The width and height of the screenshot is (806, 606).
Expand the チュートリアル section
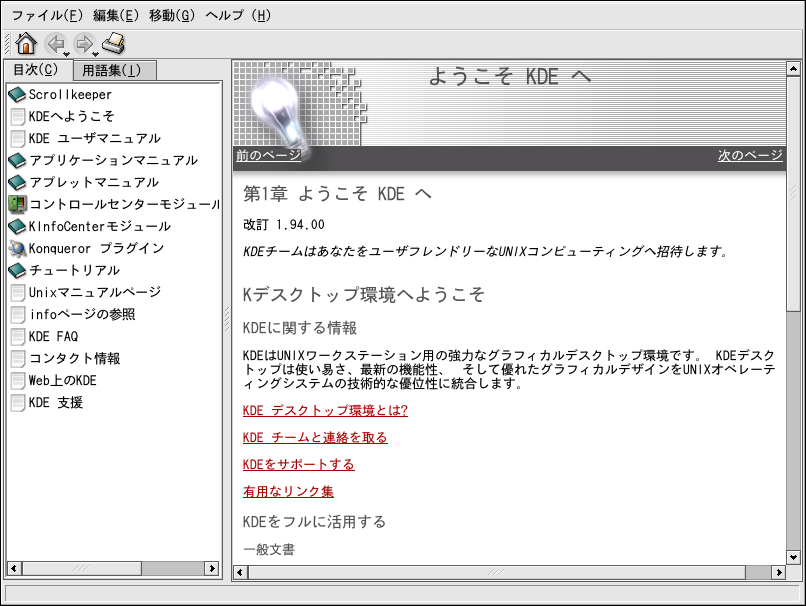click(x=17, y=271)
